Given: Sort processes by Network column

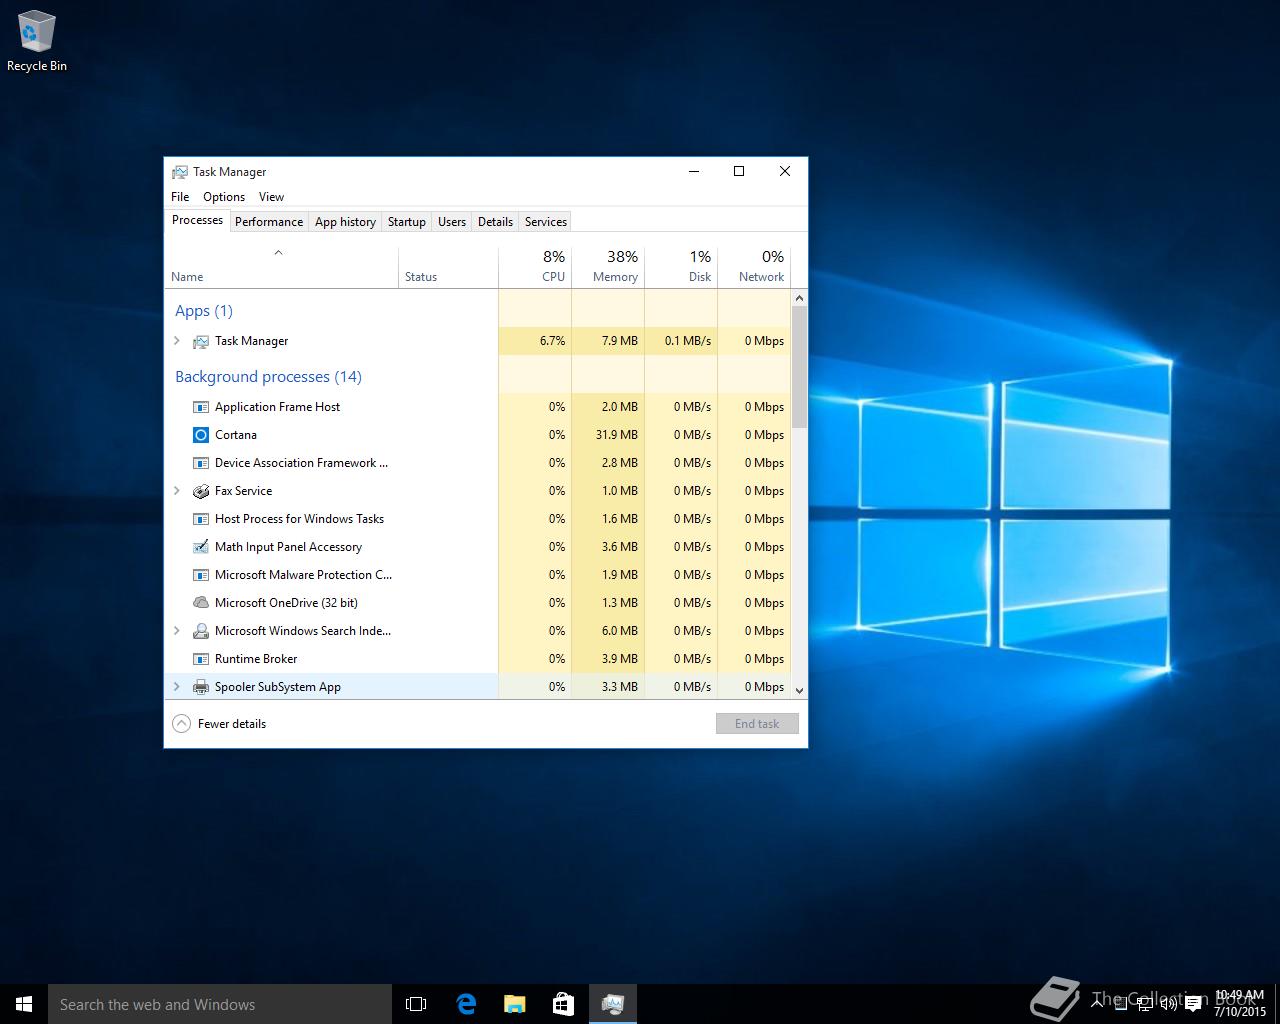Looking at the screenshot, I should [x=754, y=267].
